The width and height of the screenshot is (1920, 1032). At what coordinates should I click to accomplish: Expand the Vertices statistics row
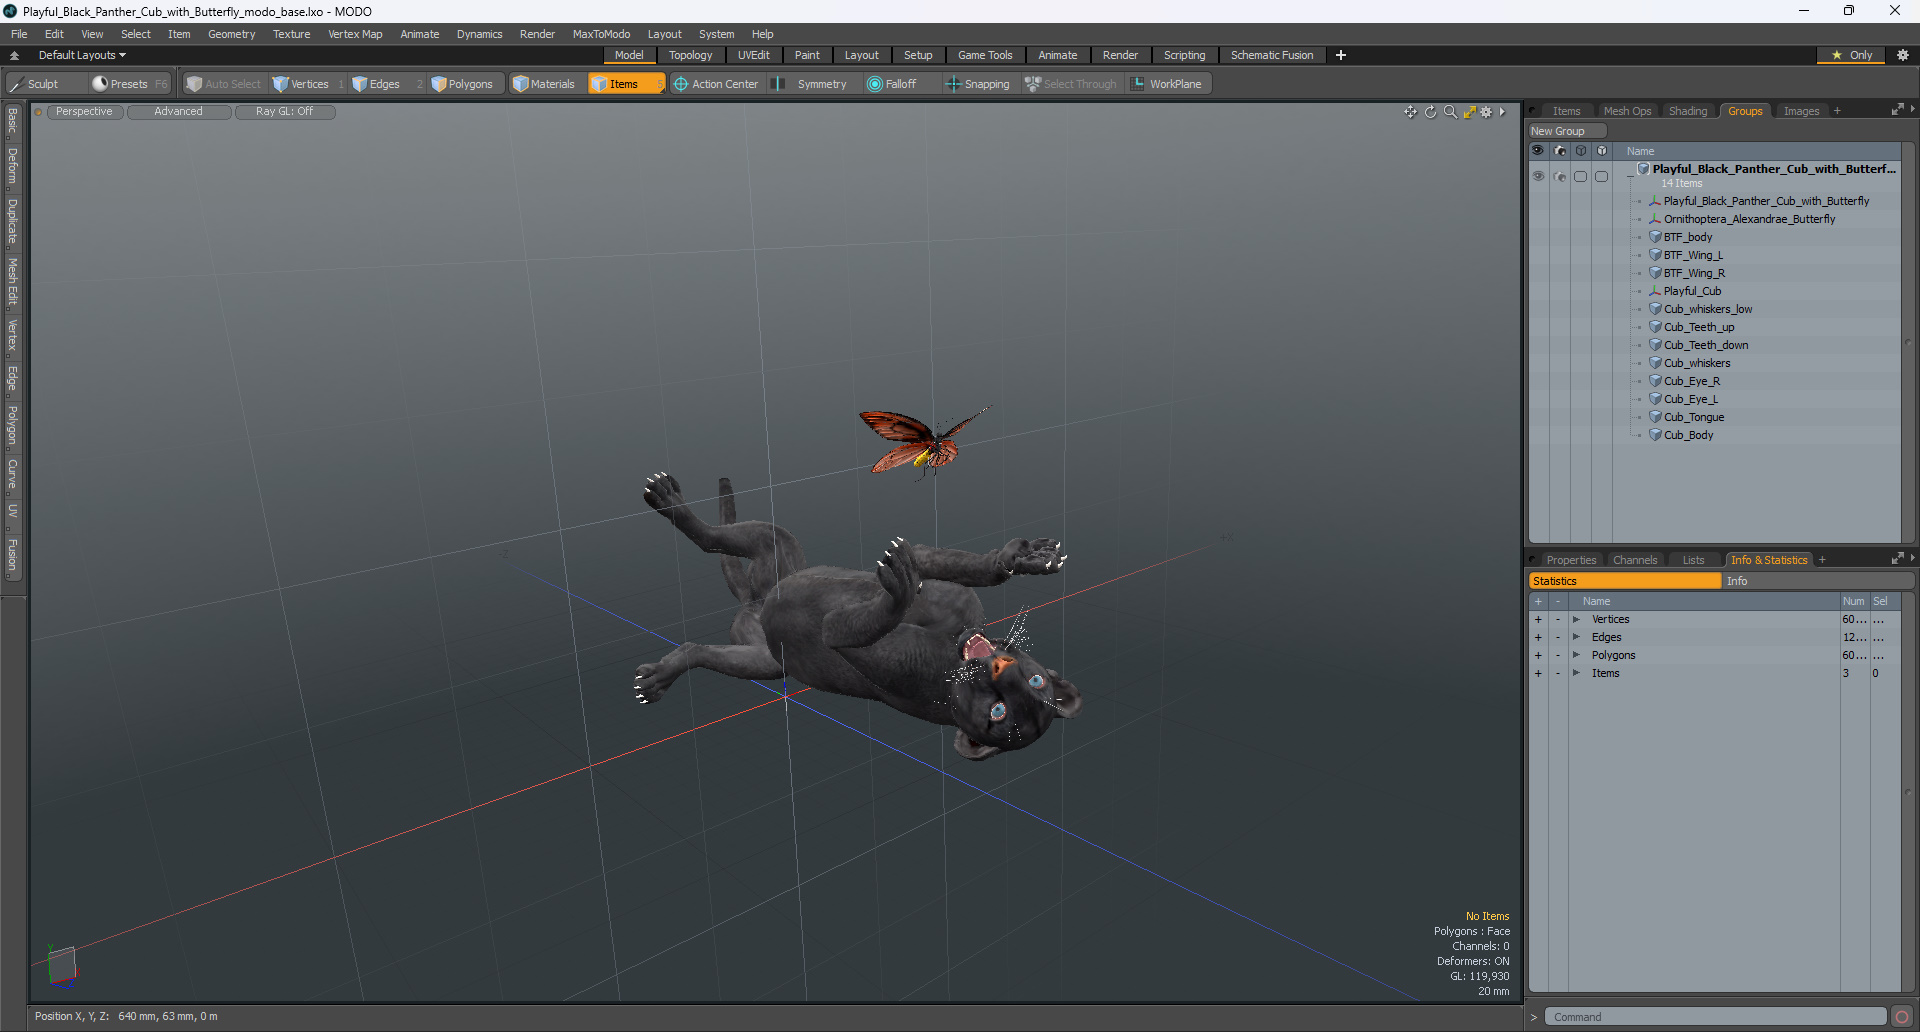(x=1576, y=619)
